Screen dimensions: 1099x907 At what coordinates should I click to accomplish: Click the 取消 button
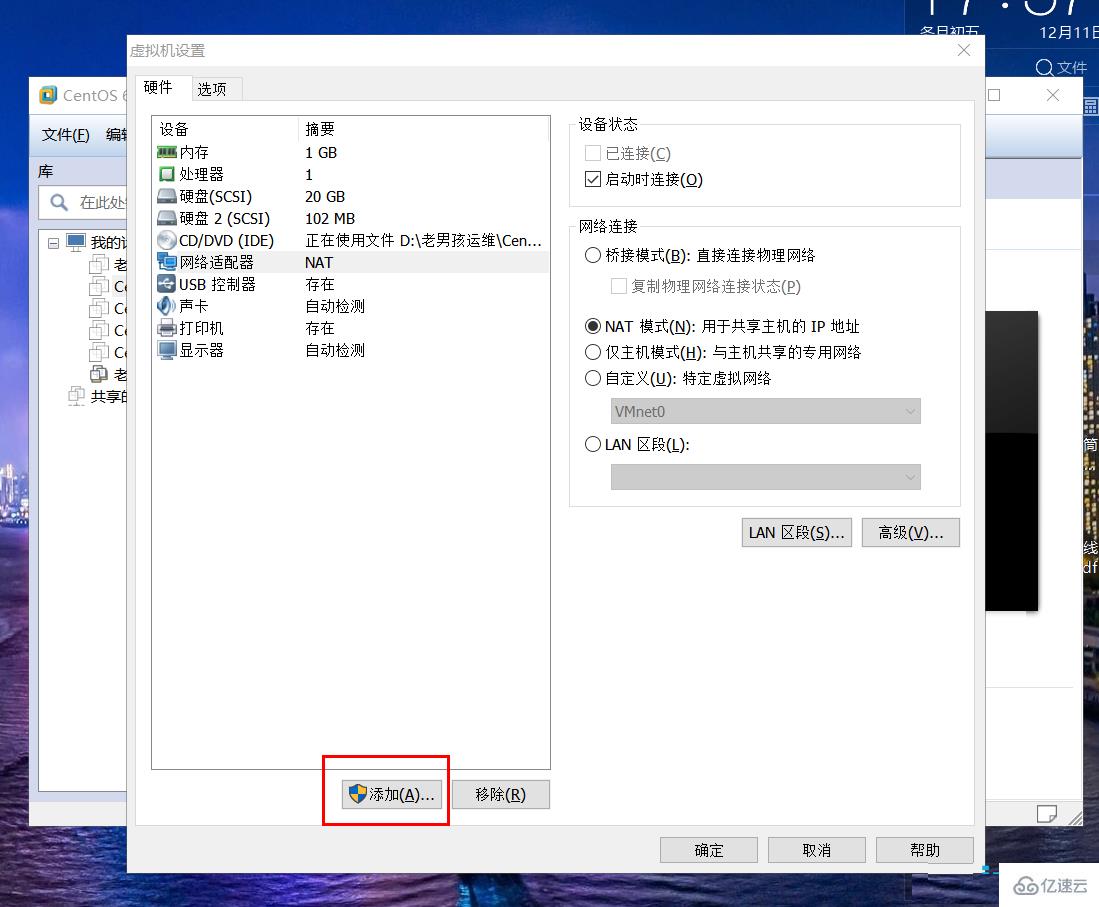(x=817, y=850)
